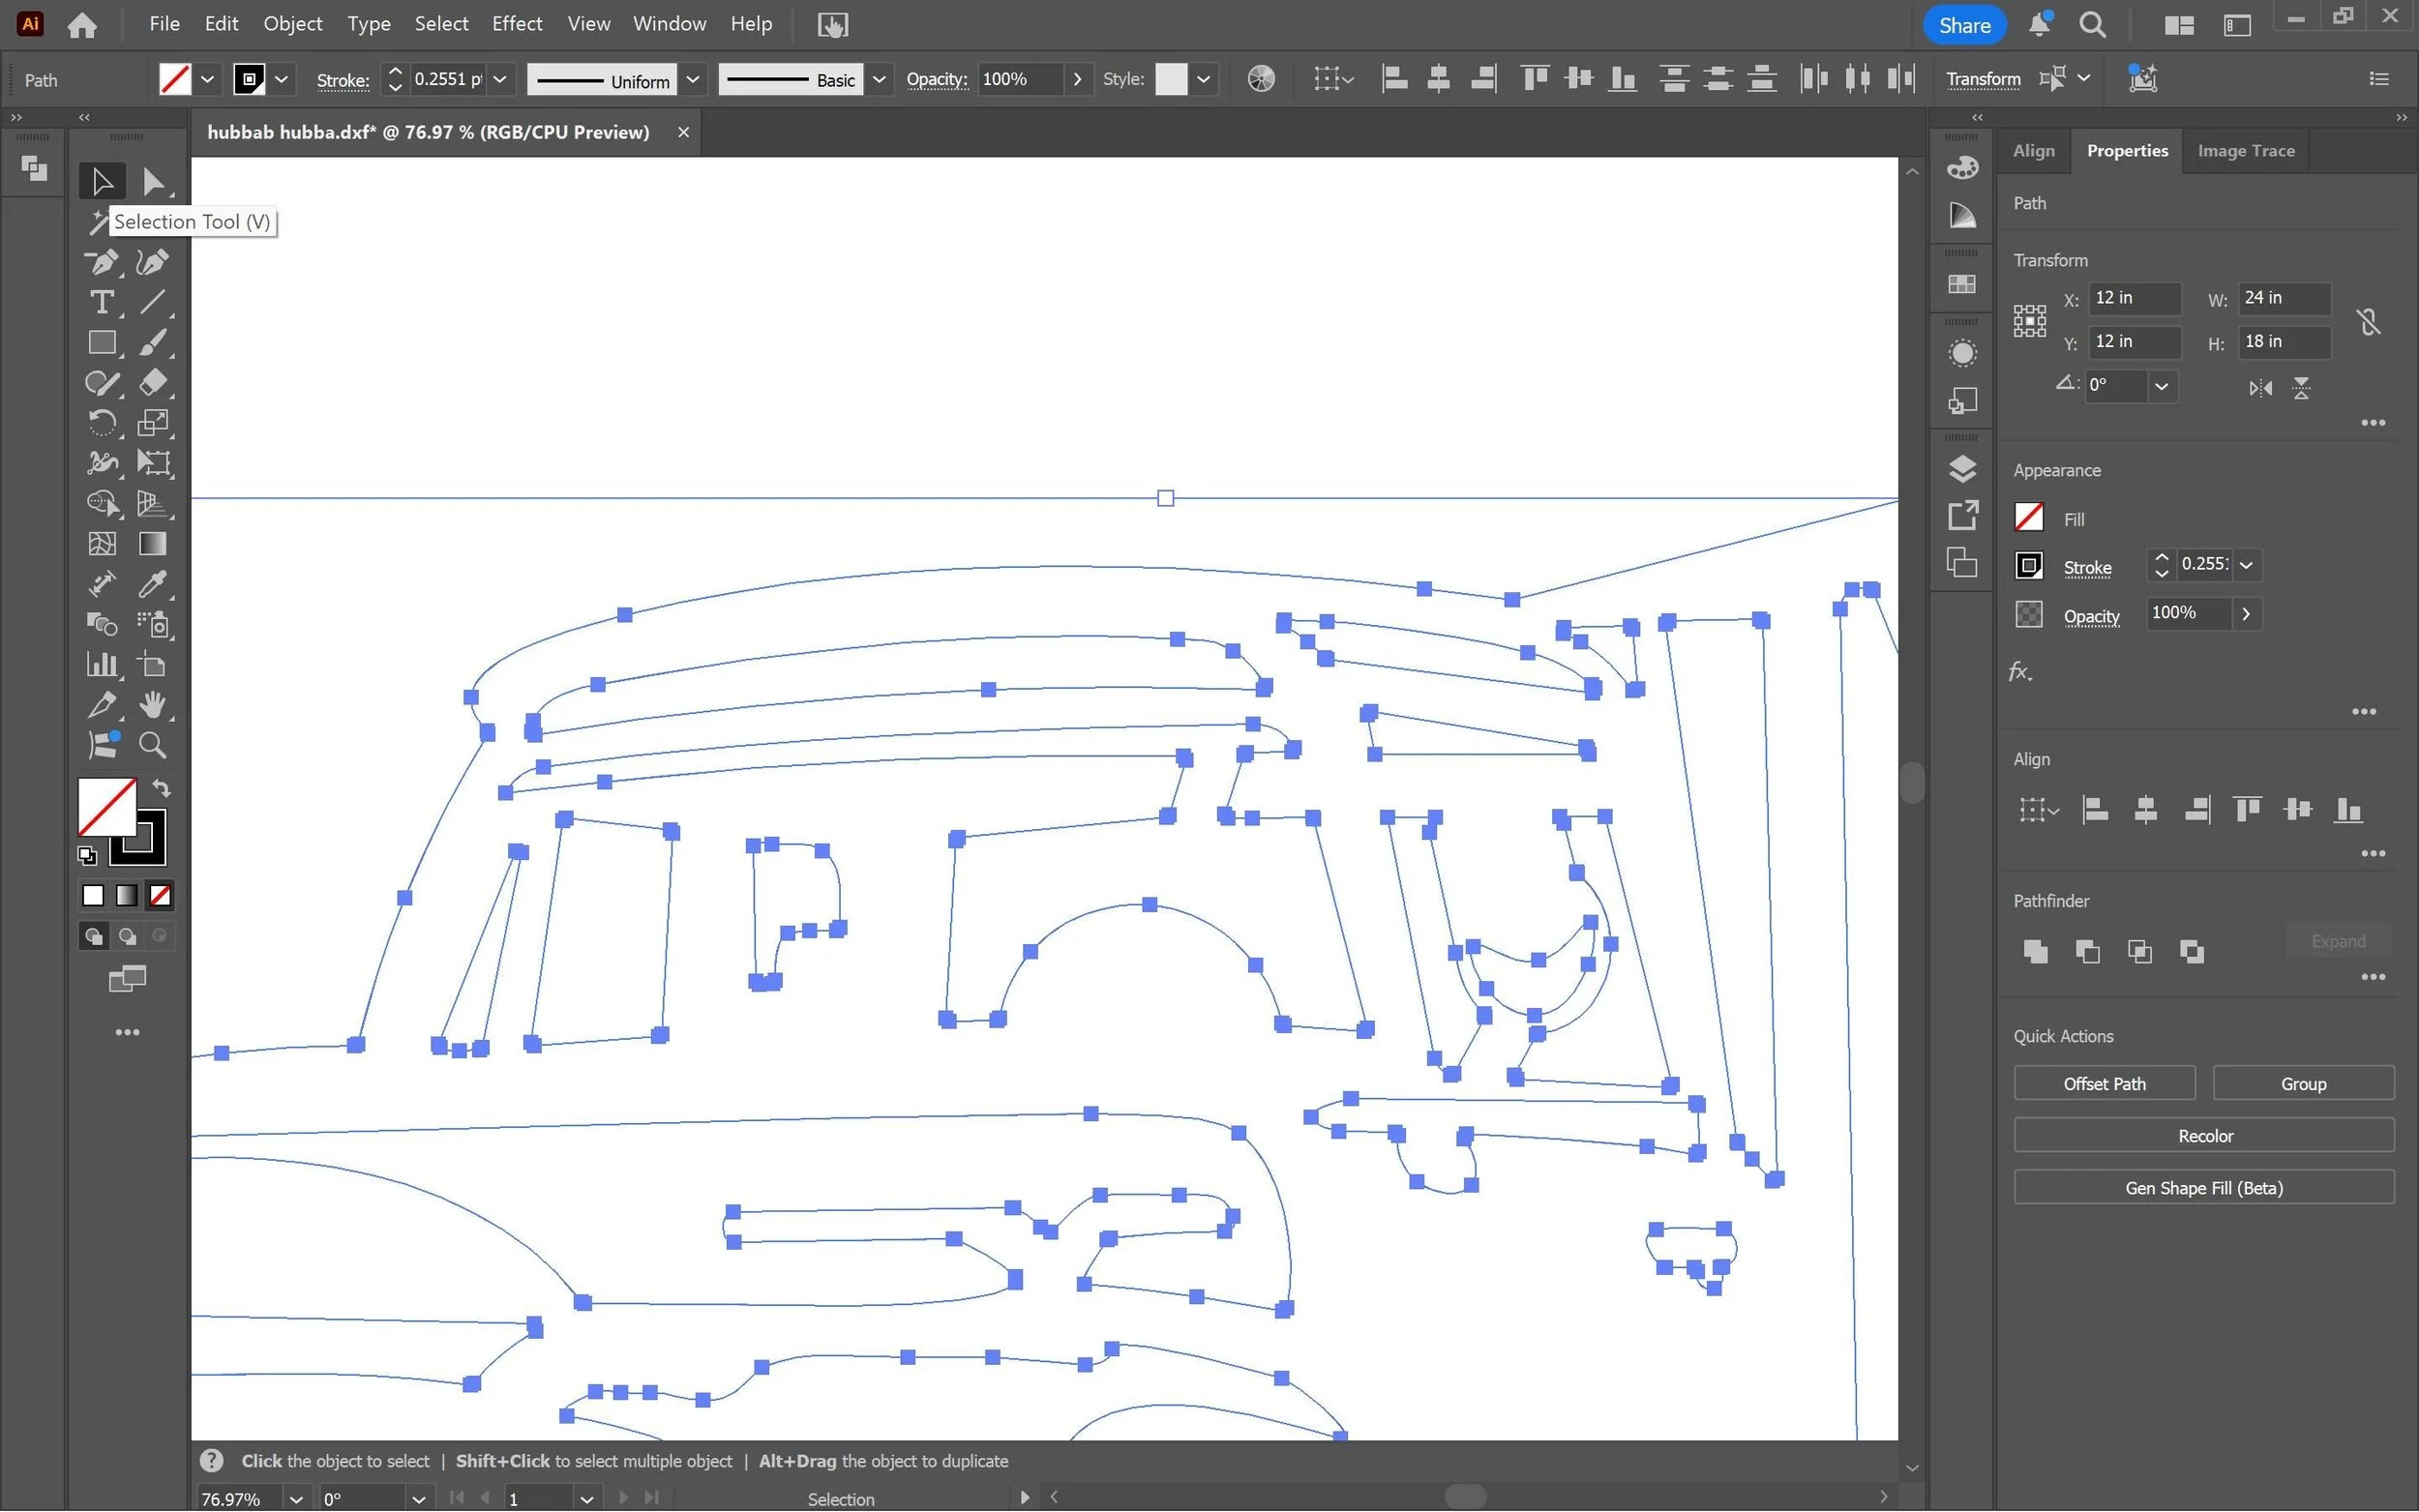Viewport: 2419px width, 1512px height.
Task: Select the Hand tool
Action: [x=153, y=704]
